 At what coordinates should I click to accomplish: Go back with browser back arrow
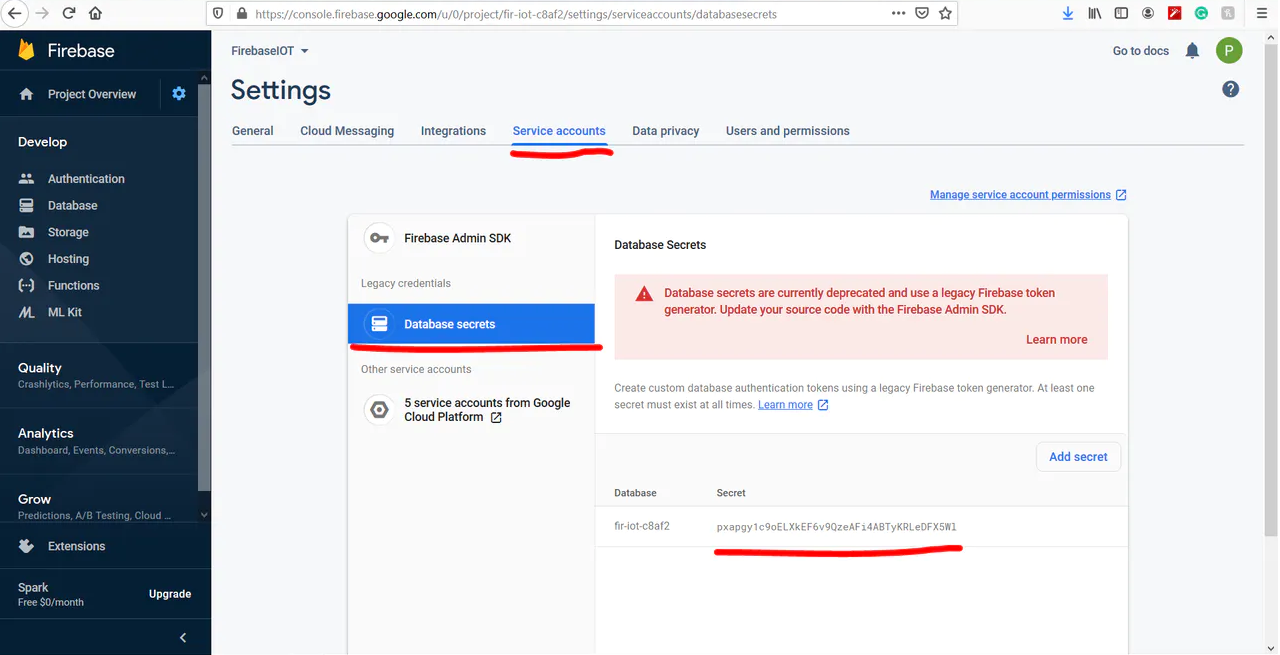click(x=14, y=14)
